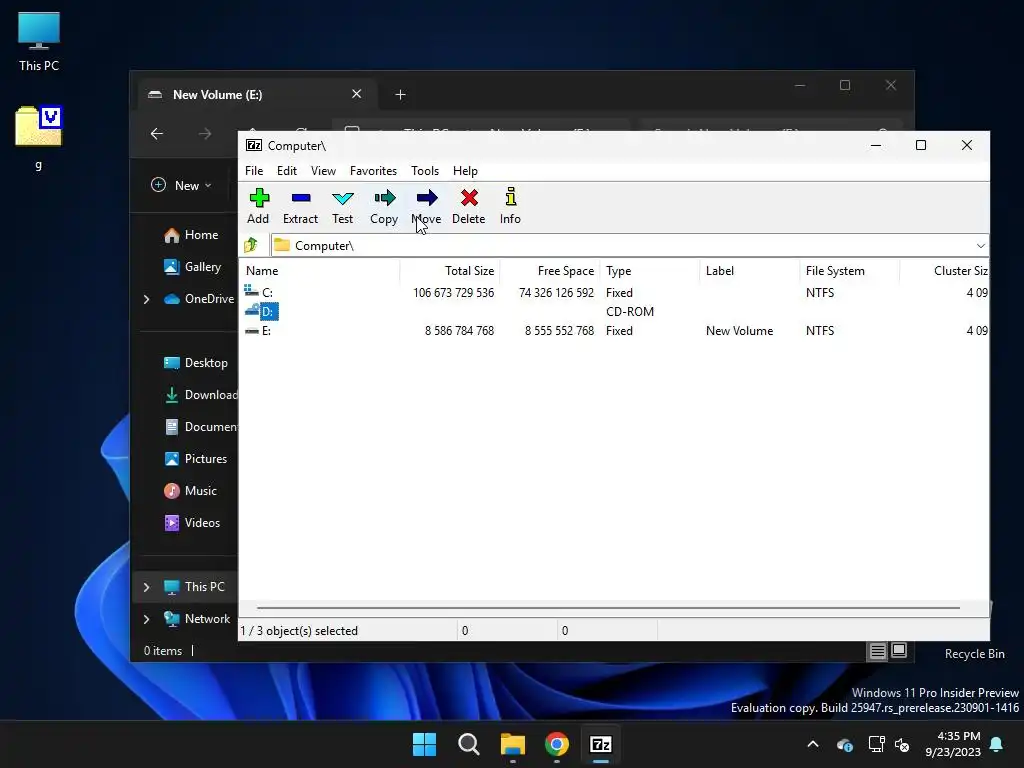
Task: Open Documents in Explorer sidebar
Action: tap(200, 426)
